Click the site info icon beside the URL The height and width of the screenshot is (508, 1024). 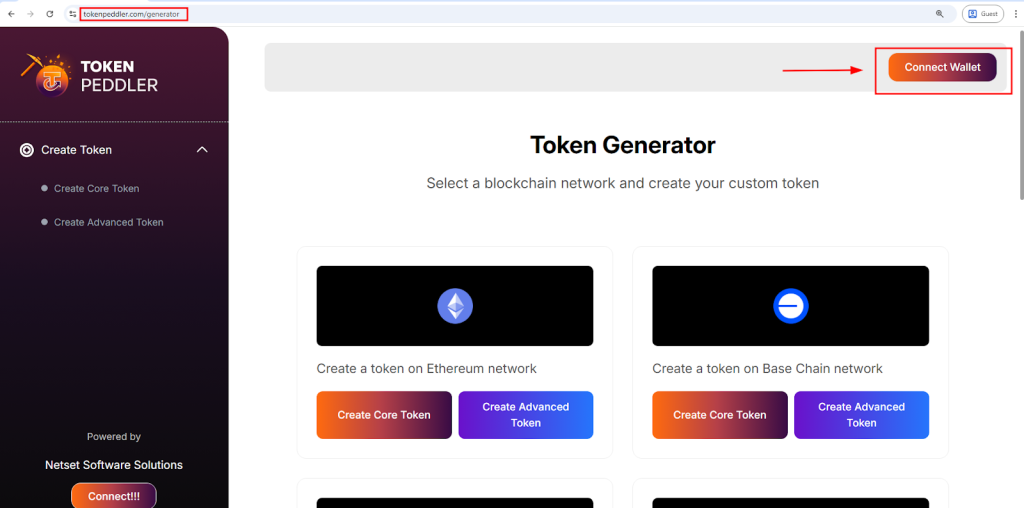pos(72,14)
